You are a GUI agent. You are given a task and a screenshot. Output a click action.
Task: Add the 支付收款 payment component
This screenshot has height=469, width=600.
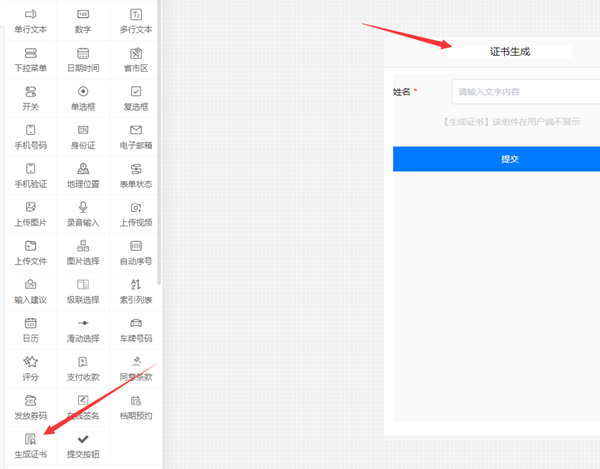(x=83, y=369)
